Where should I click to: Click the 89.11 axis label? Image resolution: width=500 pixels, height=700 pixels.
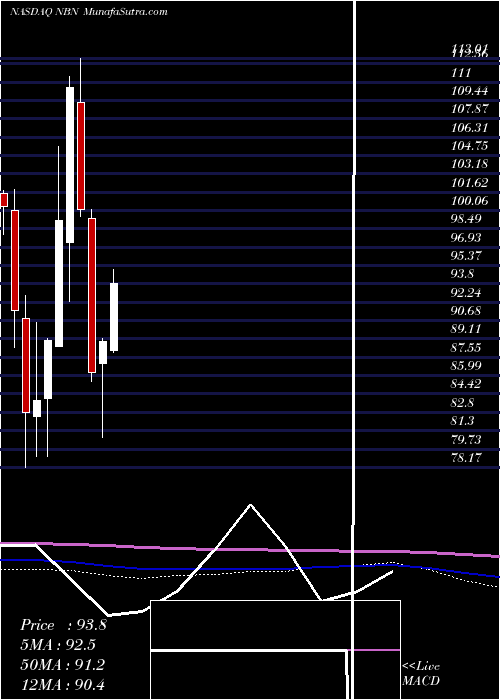tap(466, 329)
